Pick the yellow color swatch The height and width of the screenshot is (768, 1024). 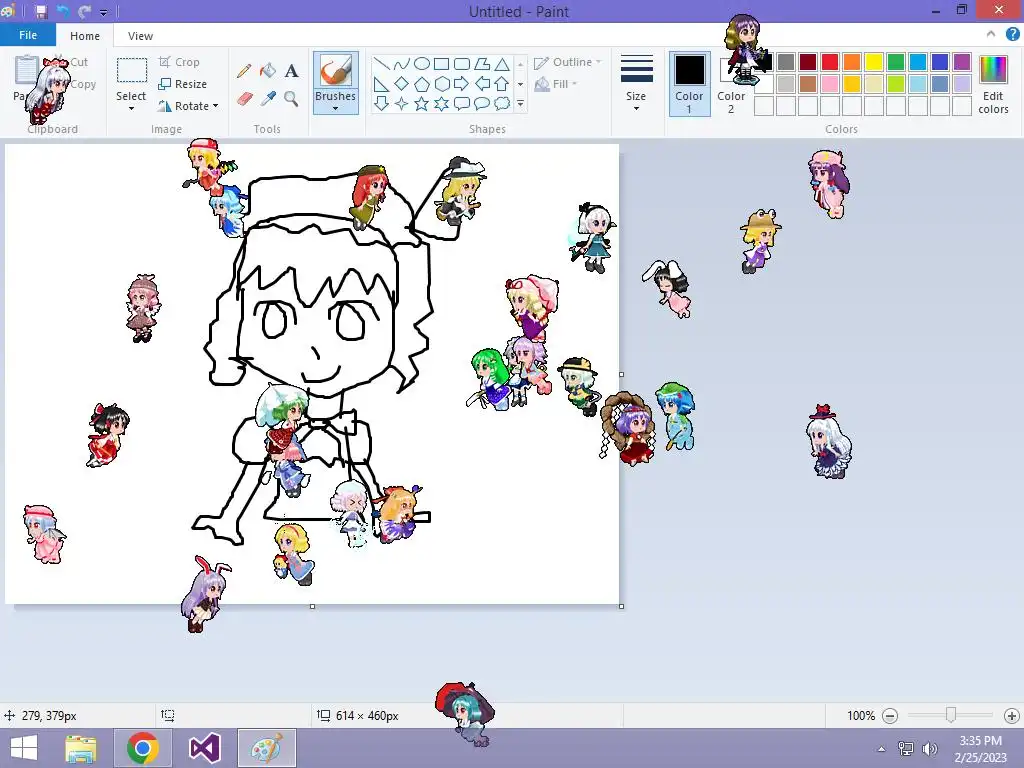(874, 62)
